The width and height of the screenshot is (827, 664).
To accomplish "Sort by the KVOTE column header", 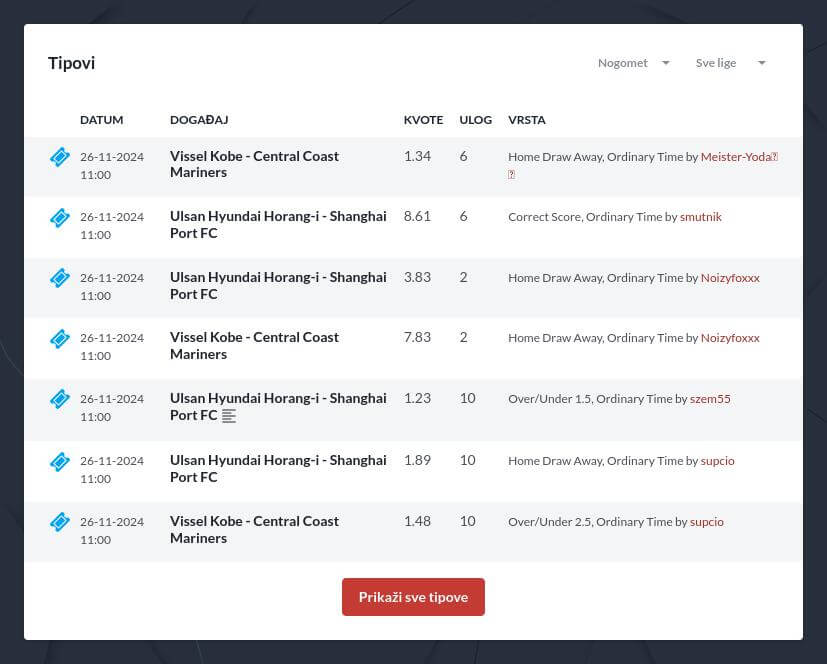I will click(x=423, y=120).
